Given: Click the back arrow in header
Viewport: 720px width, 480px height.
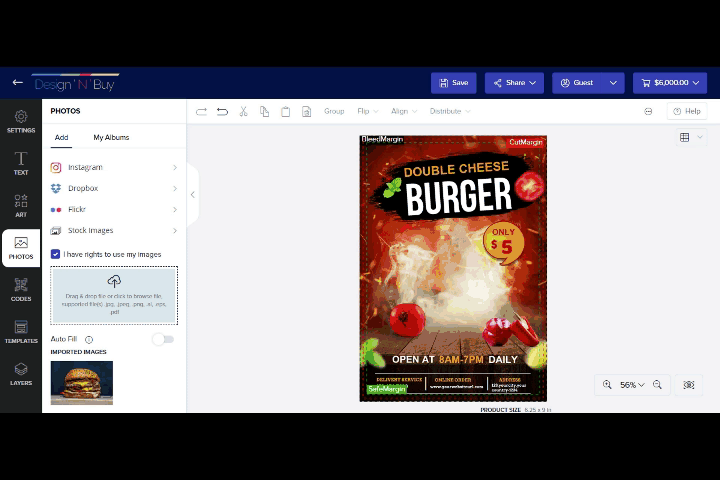Looking at the screenshot, I should click(x=17, y=82).
